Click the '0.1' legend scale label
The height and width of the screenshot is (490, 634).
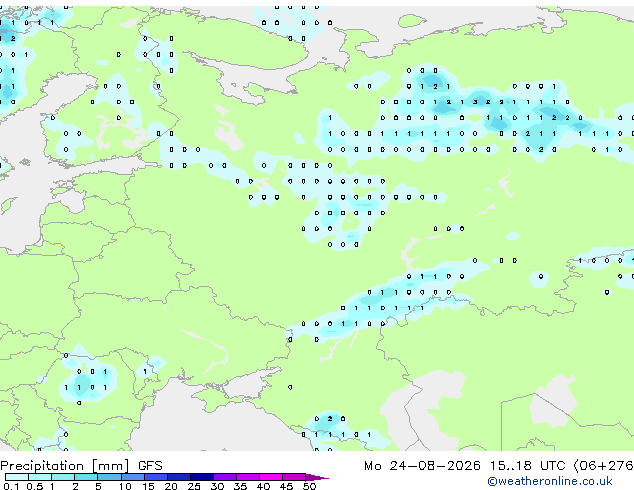click(11, 486)
